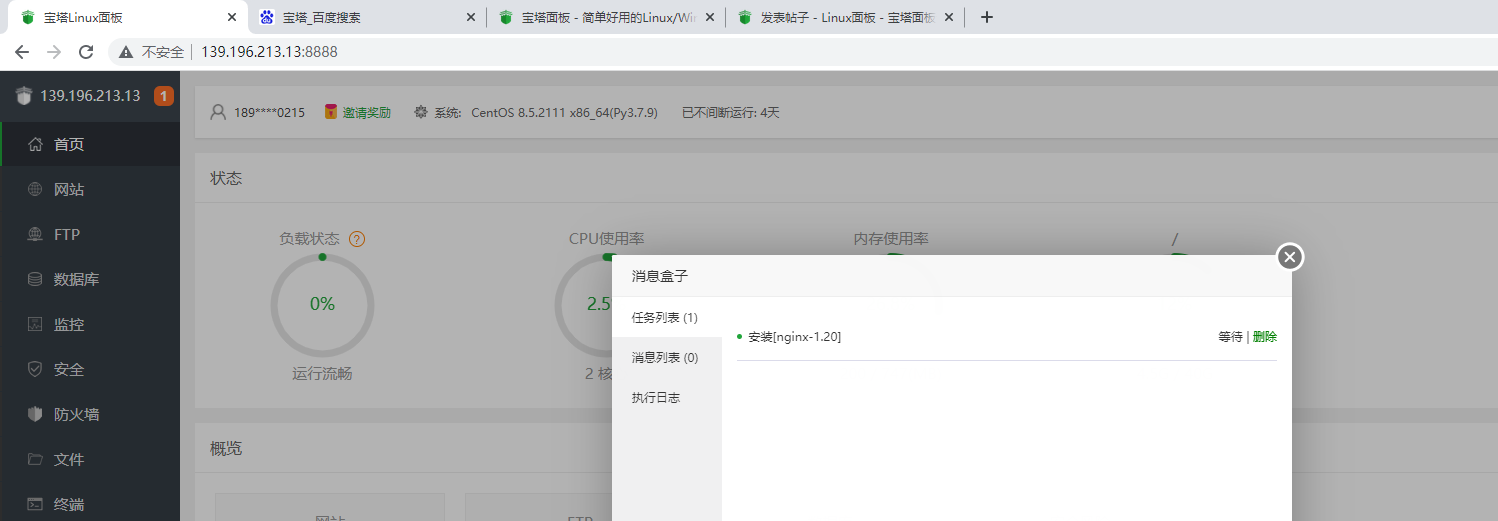Click the shield icon beside 安全
The image size is (1498, 521).
click(x=35, y=369)
